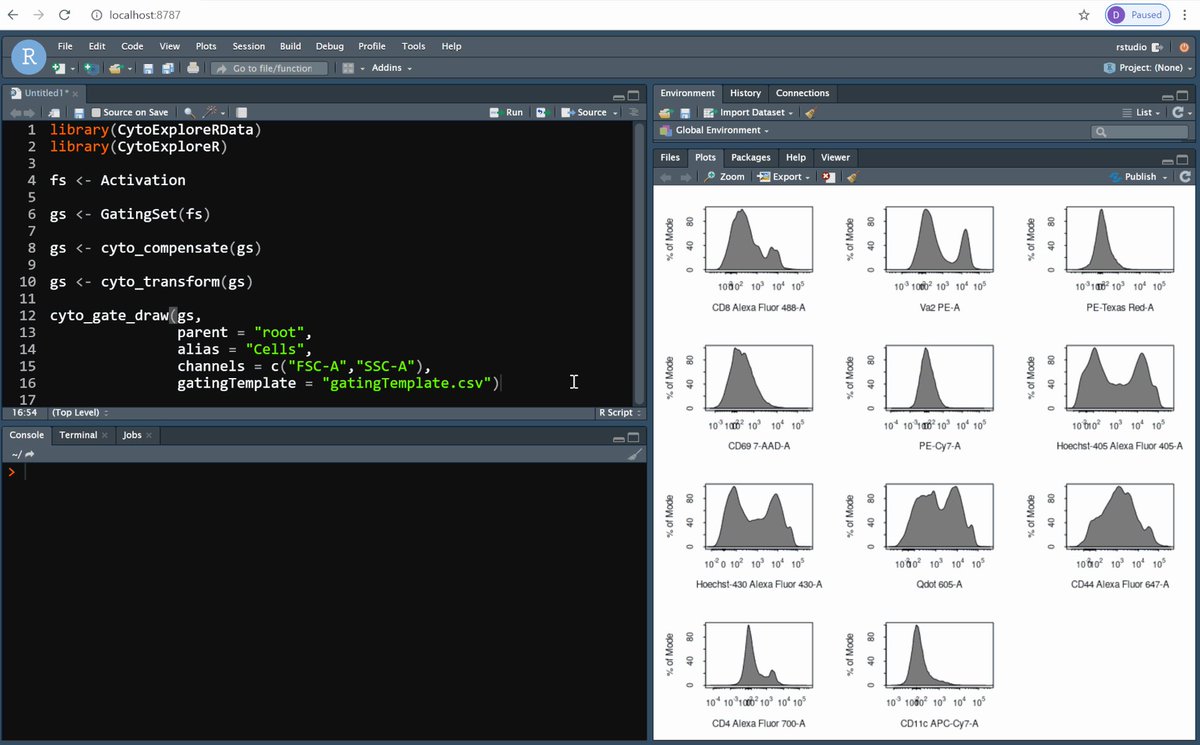Click the Run button
1200x745 pixels.
point(506,113)
